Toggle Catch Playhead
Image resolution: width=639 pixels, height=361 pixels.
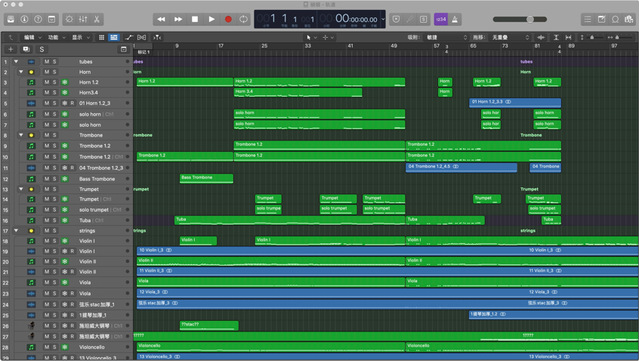point(157,37)
